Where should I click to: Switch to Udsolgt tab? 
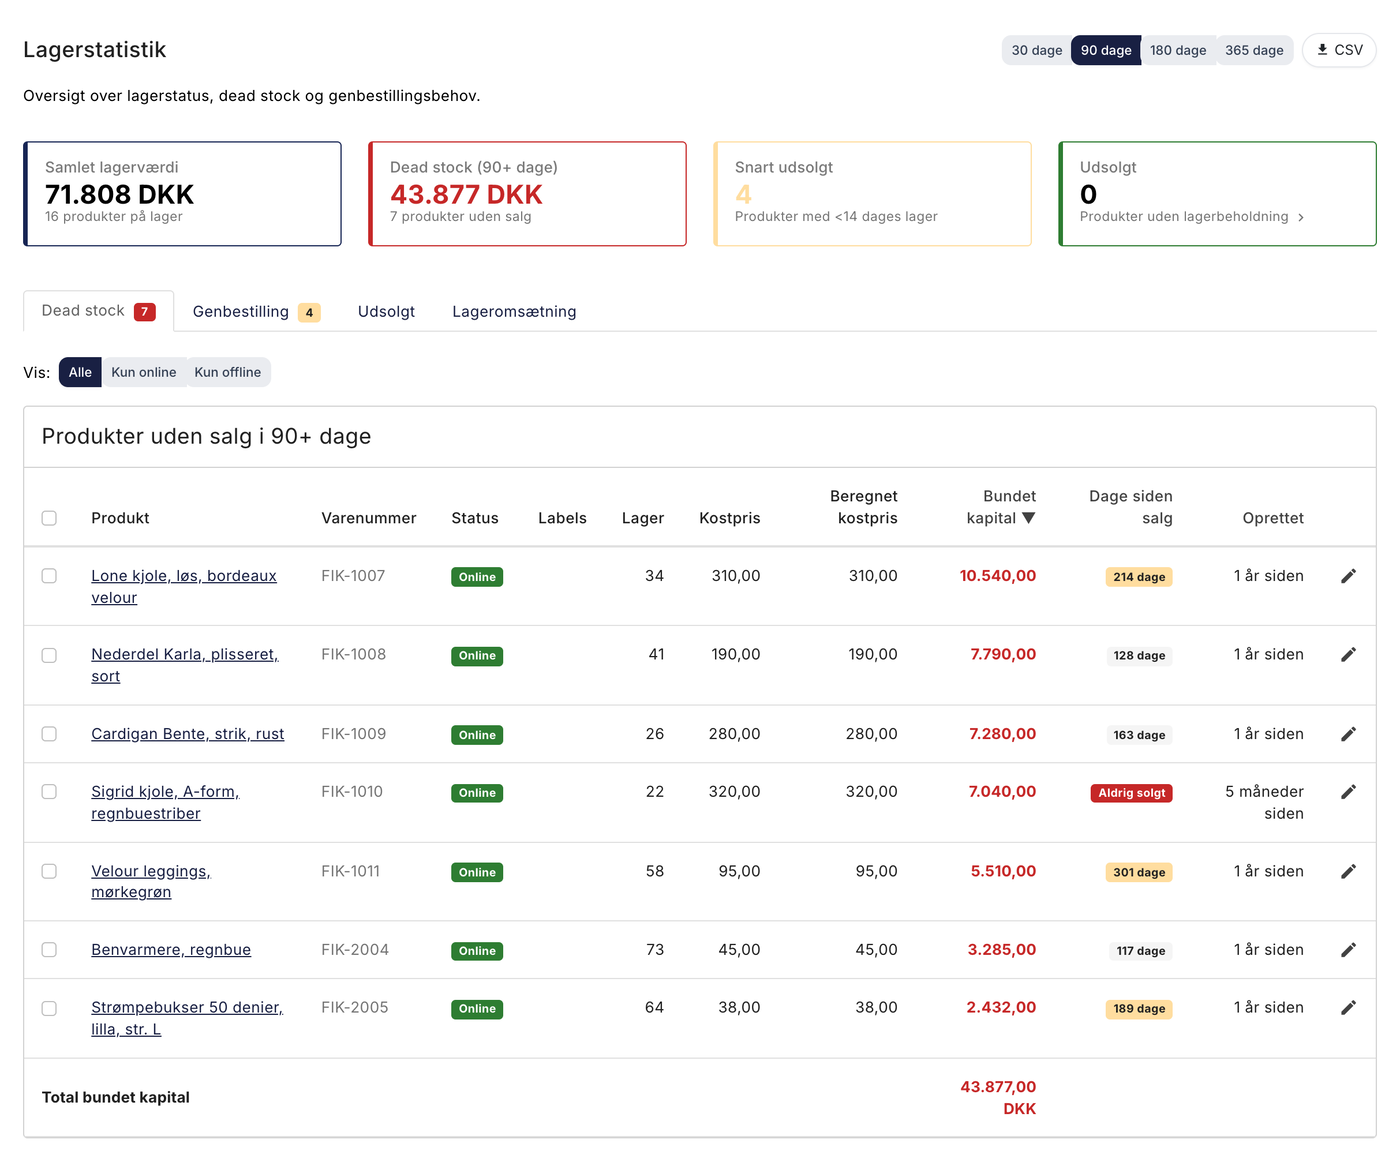[x=386, y=312]
